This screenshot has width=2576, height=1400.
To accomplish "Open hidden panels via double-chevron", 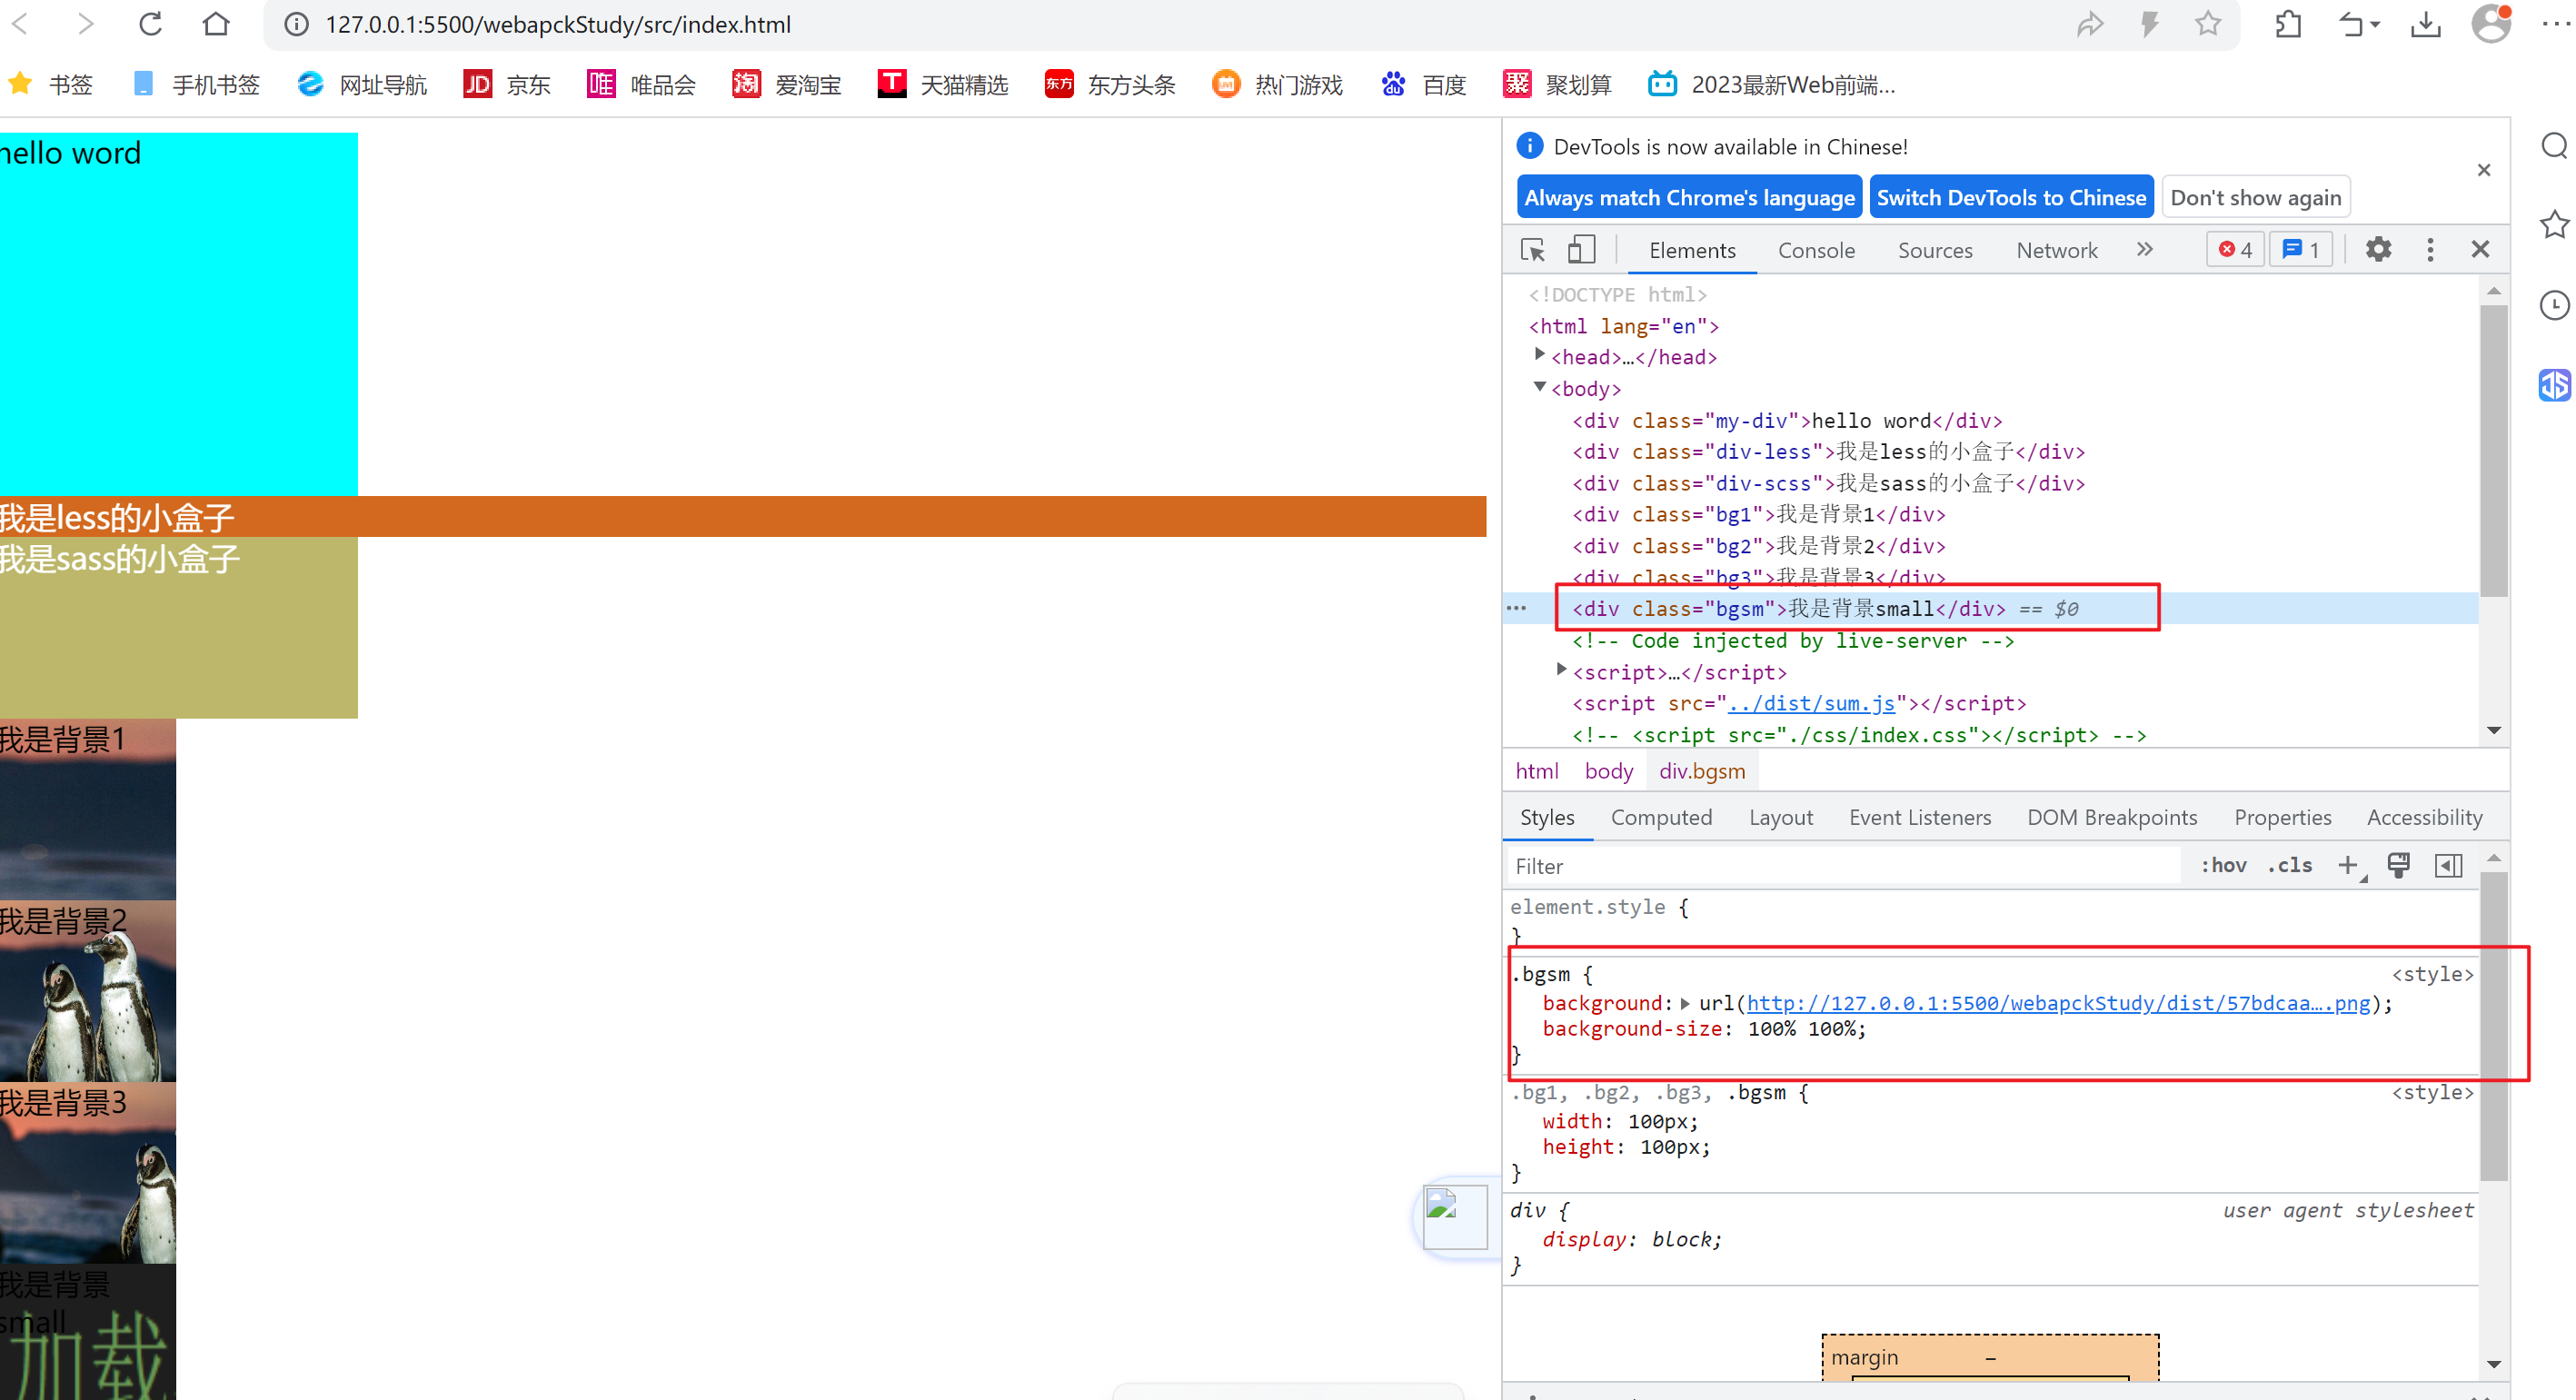I will coord(2144,249).
